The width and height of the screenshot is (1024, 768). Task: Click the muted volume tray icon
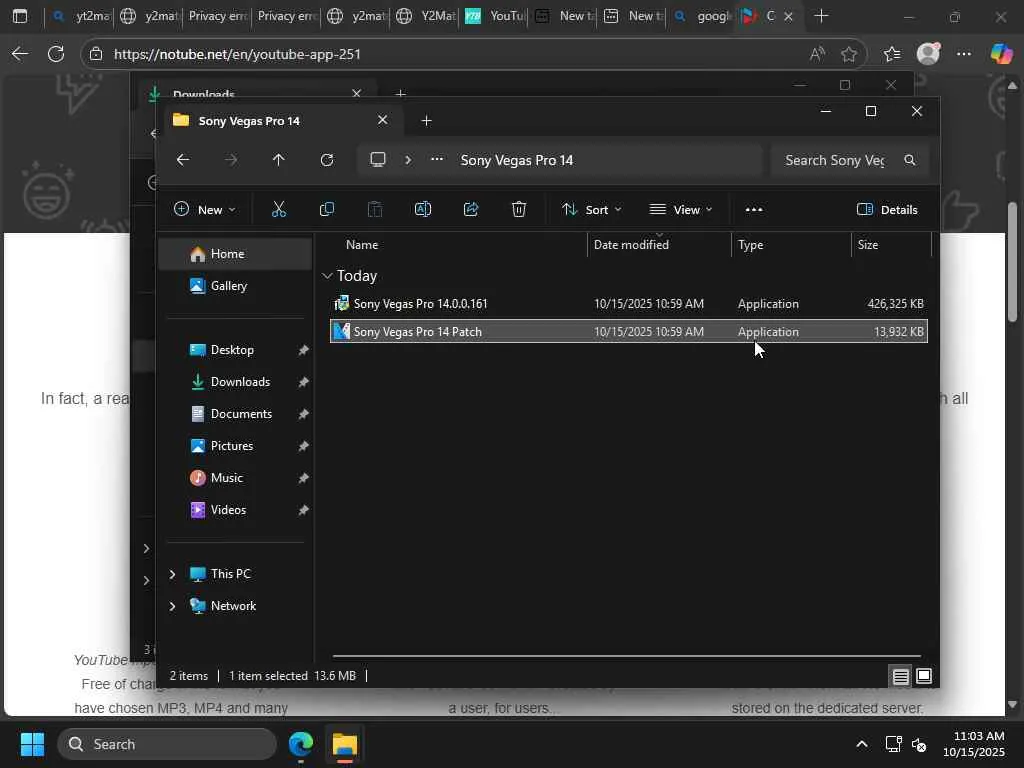click(x=919, y=744)
